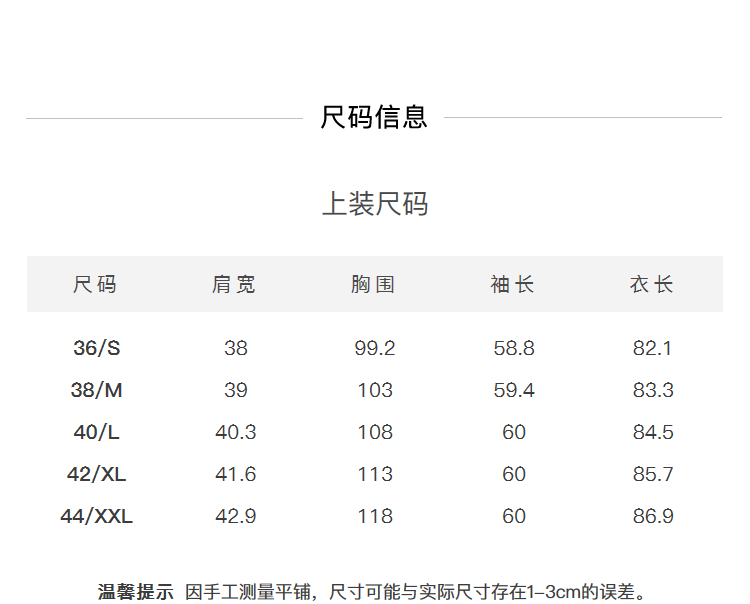Click the 113 chest value for 42/XL
Screen dimensions: 750x604
pos(375,474)
